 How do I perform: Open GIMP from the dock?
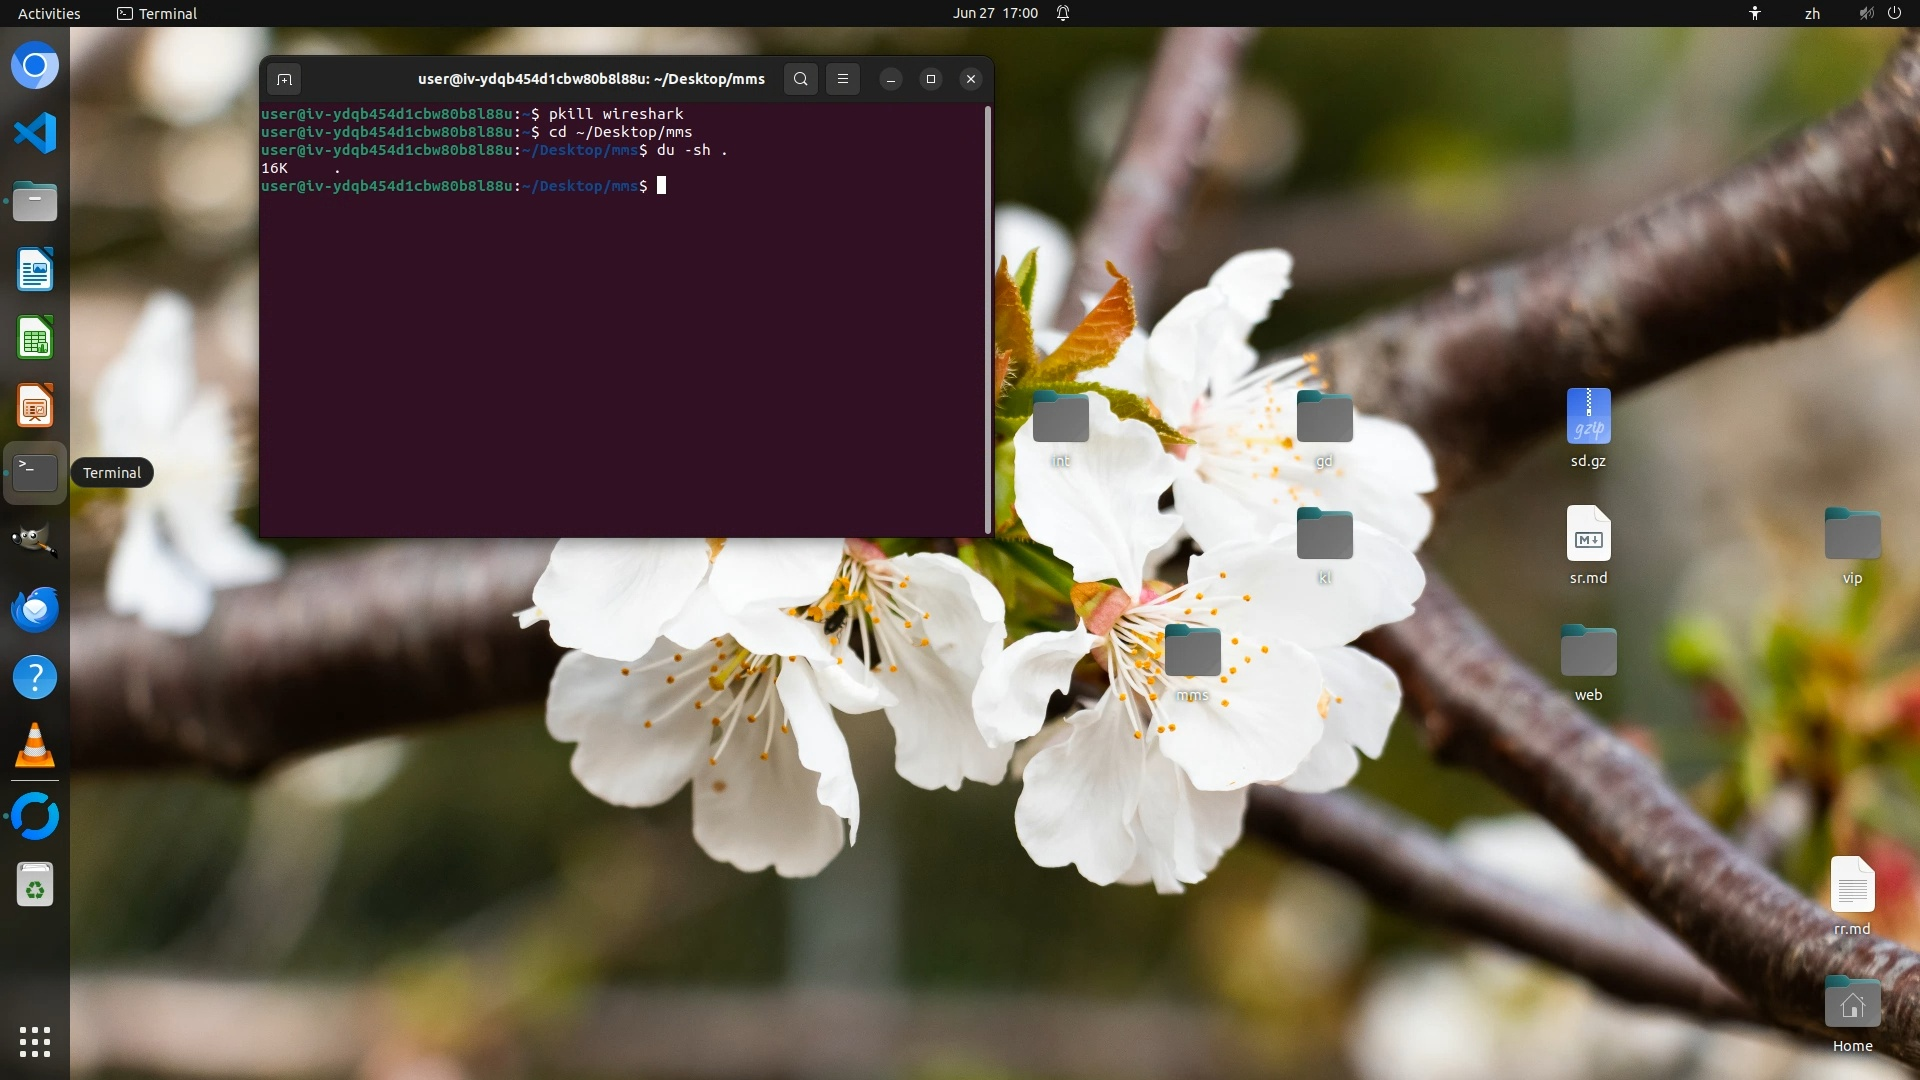pyautogui.click(x=35, y=541)
